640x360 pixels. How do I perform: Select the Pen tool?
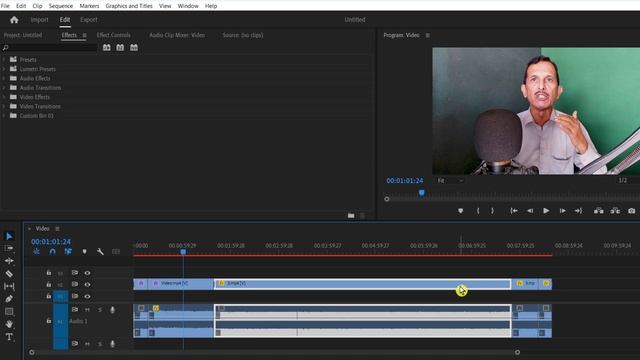click(9, 299)
